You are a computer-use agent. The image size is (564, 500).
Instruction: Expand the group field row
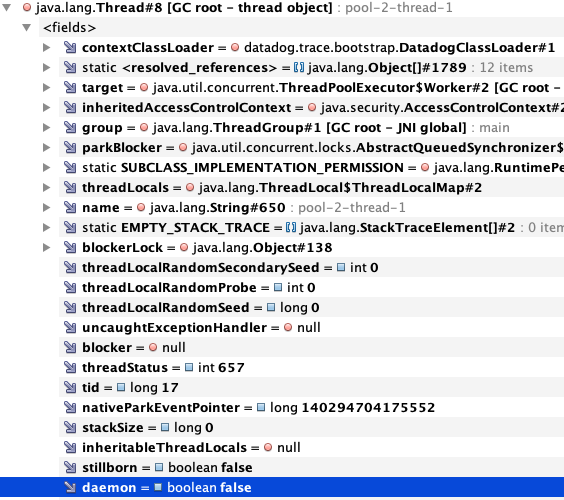click(46, 127)
